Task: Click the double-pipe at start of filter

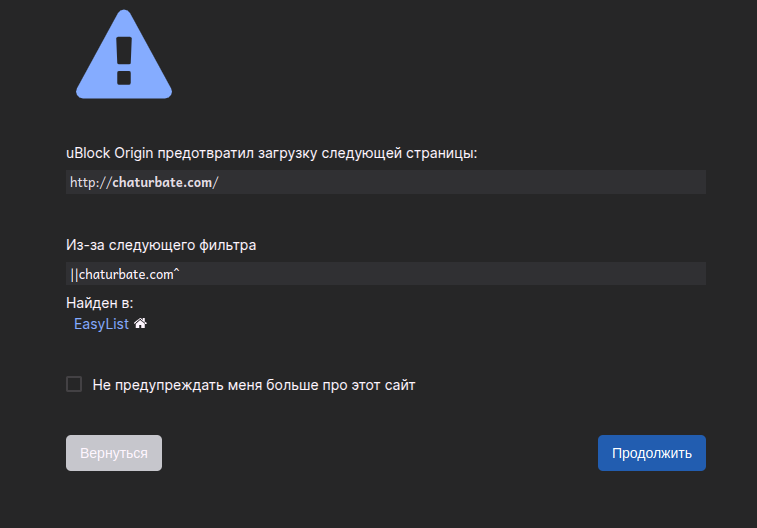Action: (x=74, y=275)
